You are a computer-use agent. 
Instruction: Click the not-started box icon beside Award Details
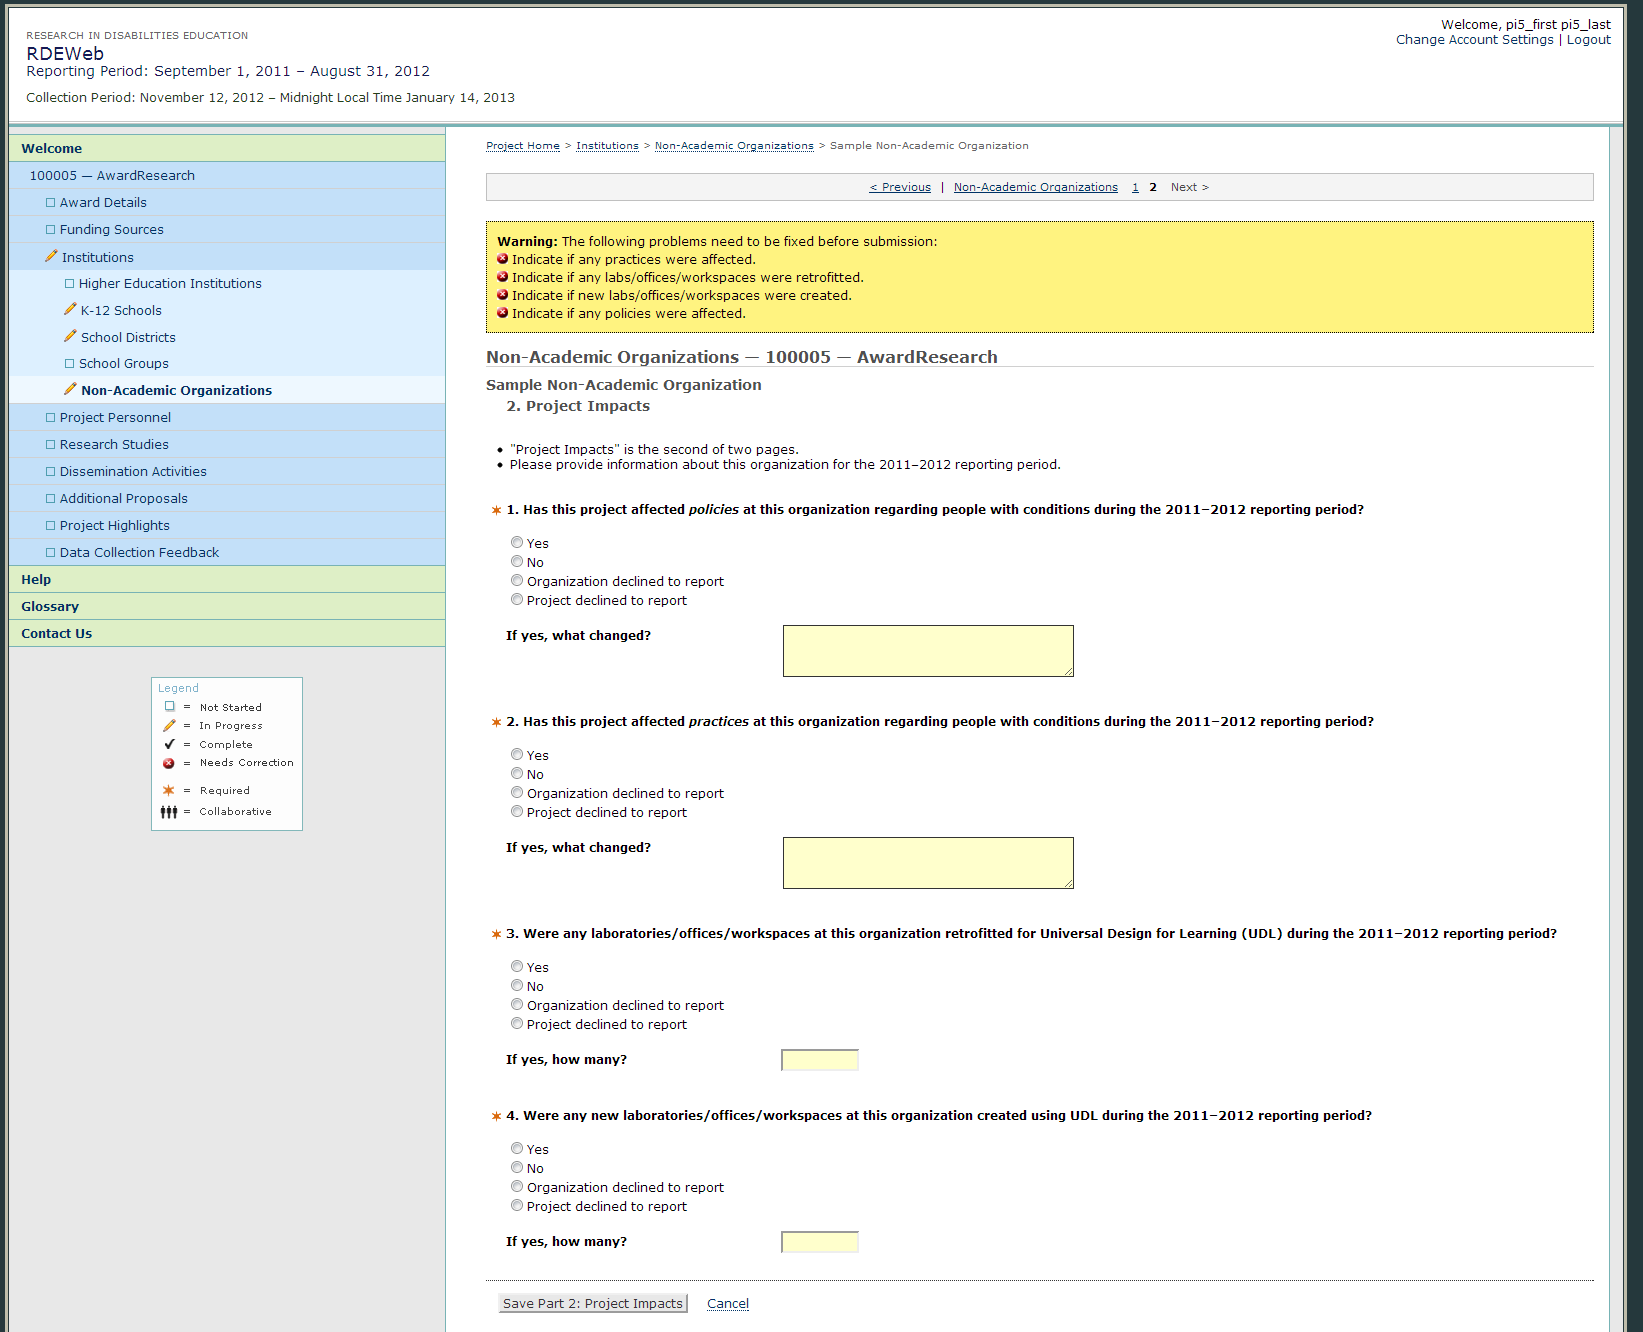coord(50,203)
